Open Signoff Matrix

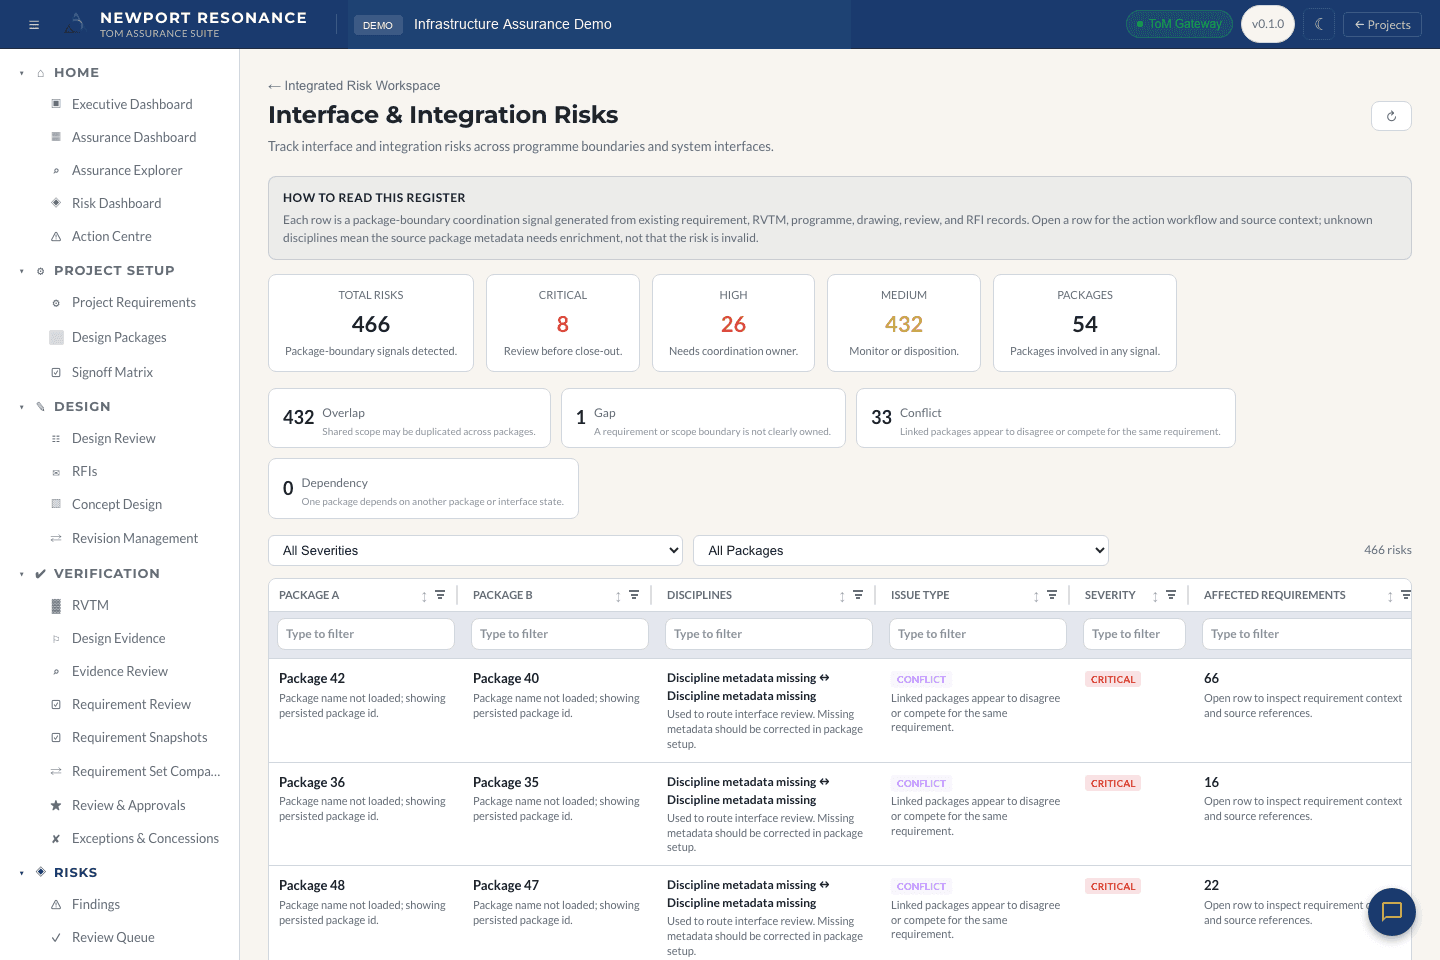click(x=112, y=372)
